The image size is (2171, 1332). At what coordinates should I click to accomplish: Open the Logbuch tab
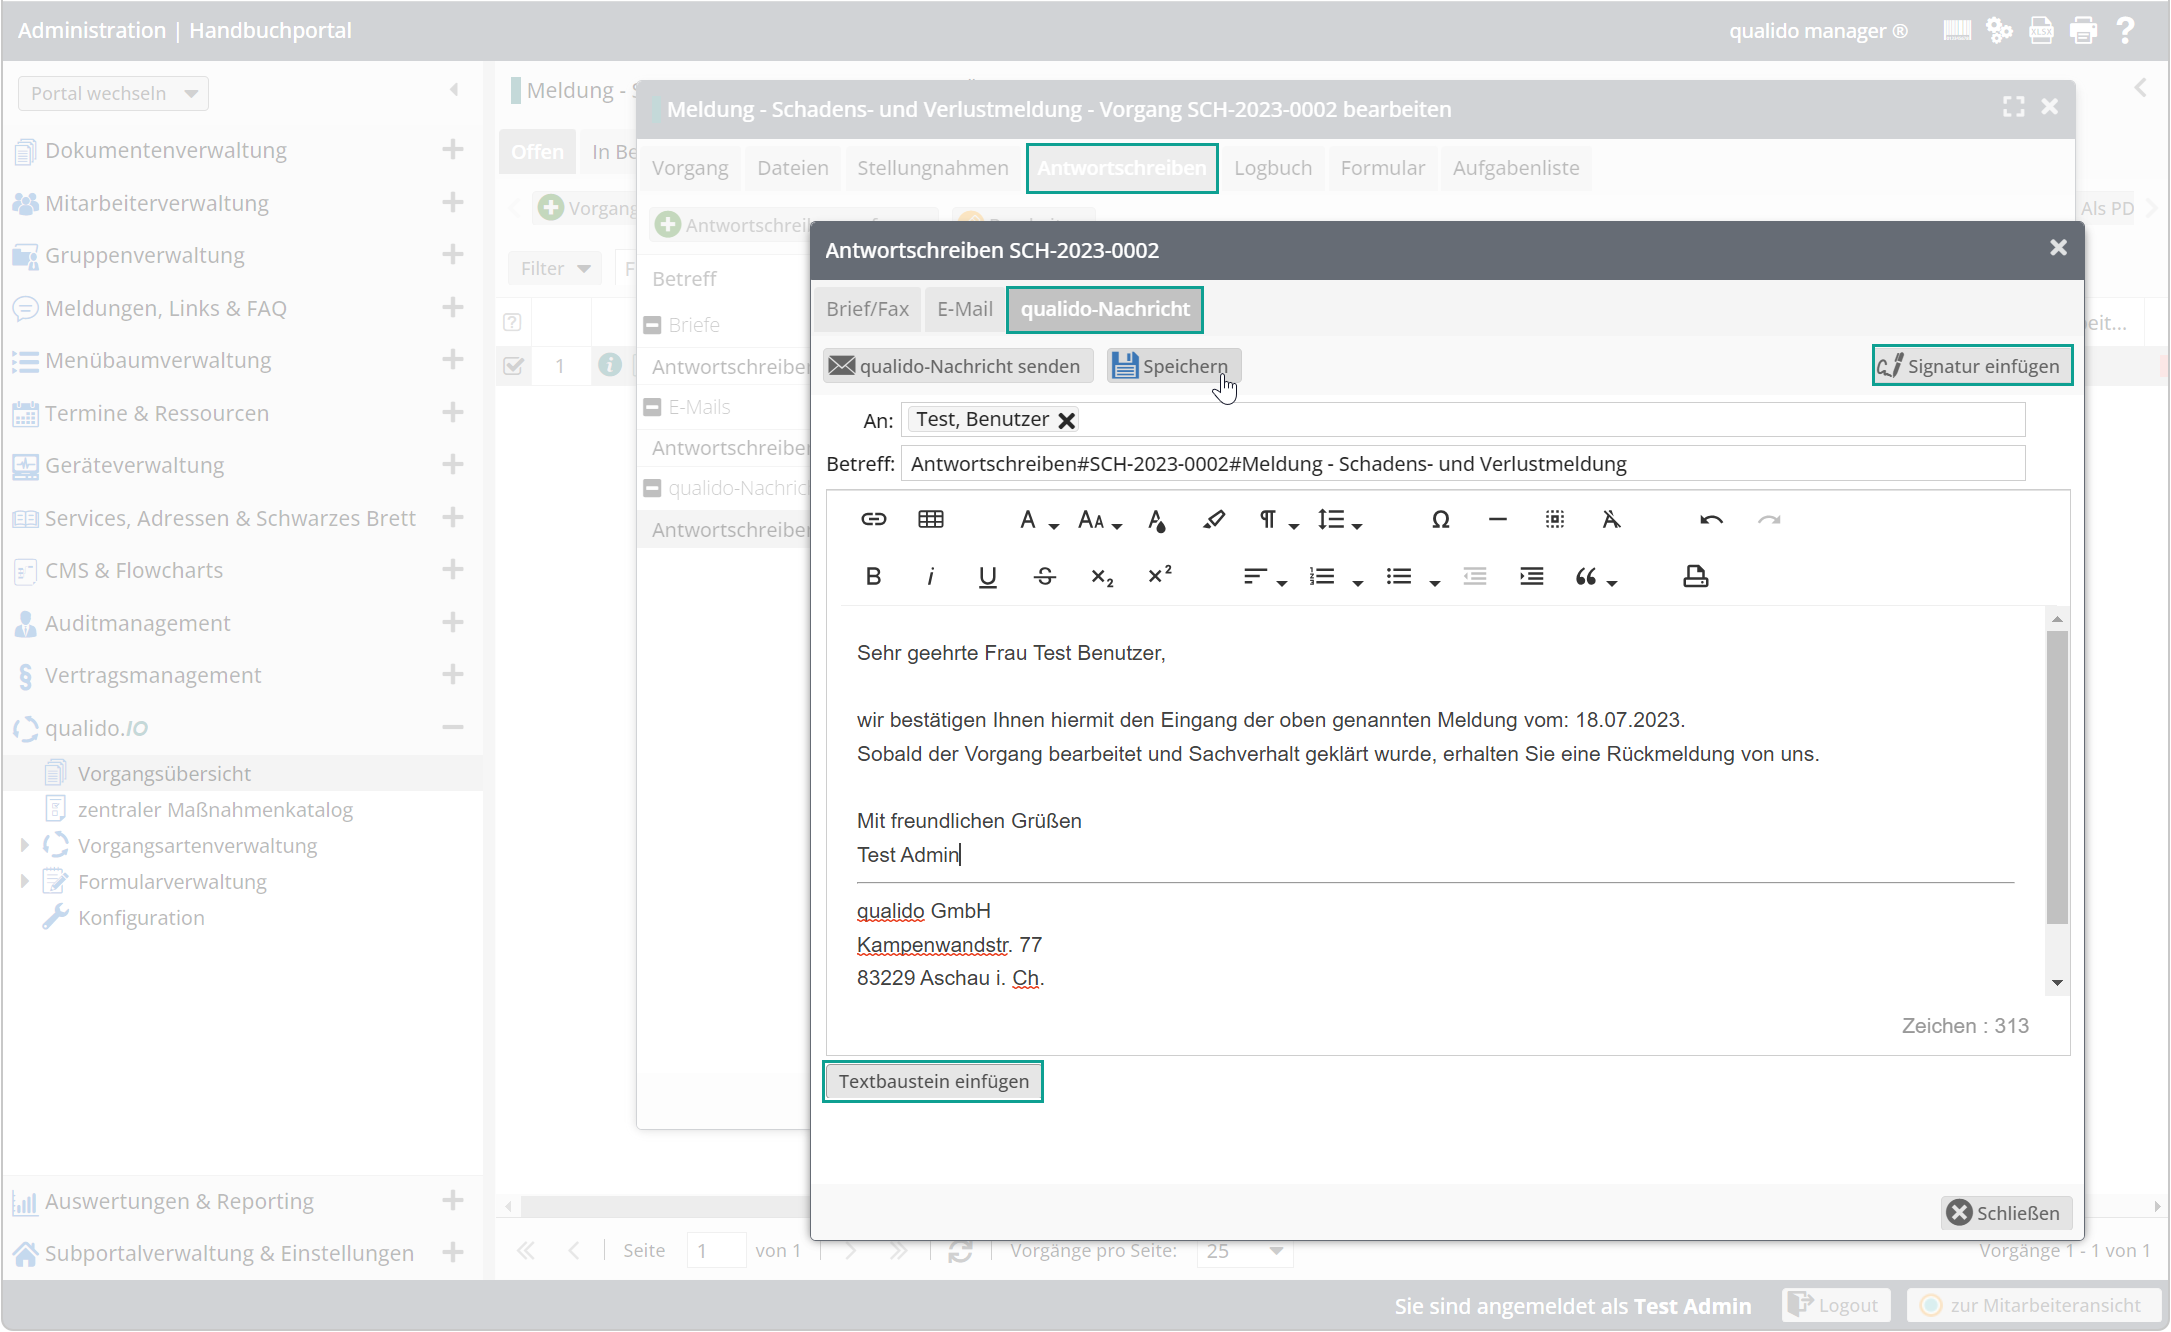click(1272, 168)
